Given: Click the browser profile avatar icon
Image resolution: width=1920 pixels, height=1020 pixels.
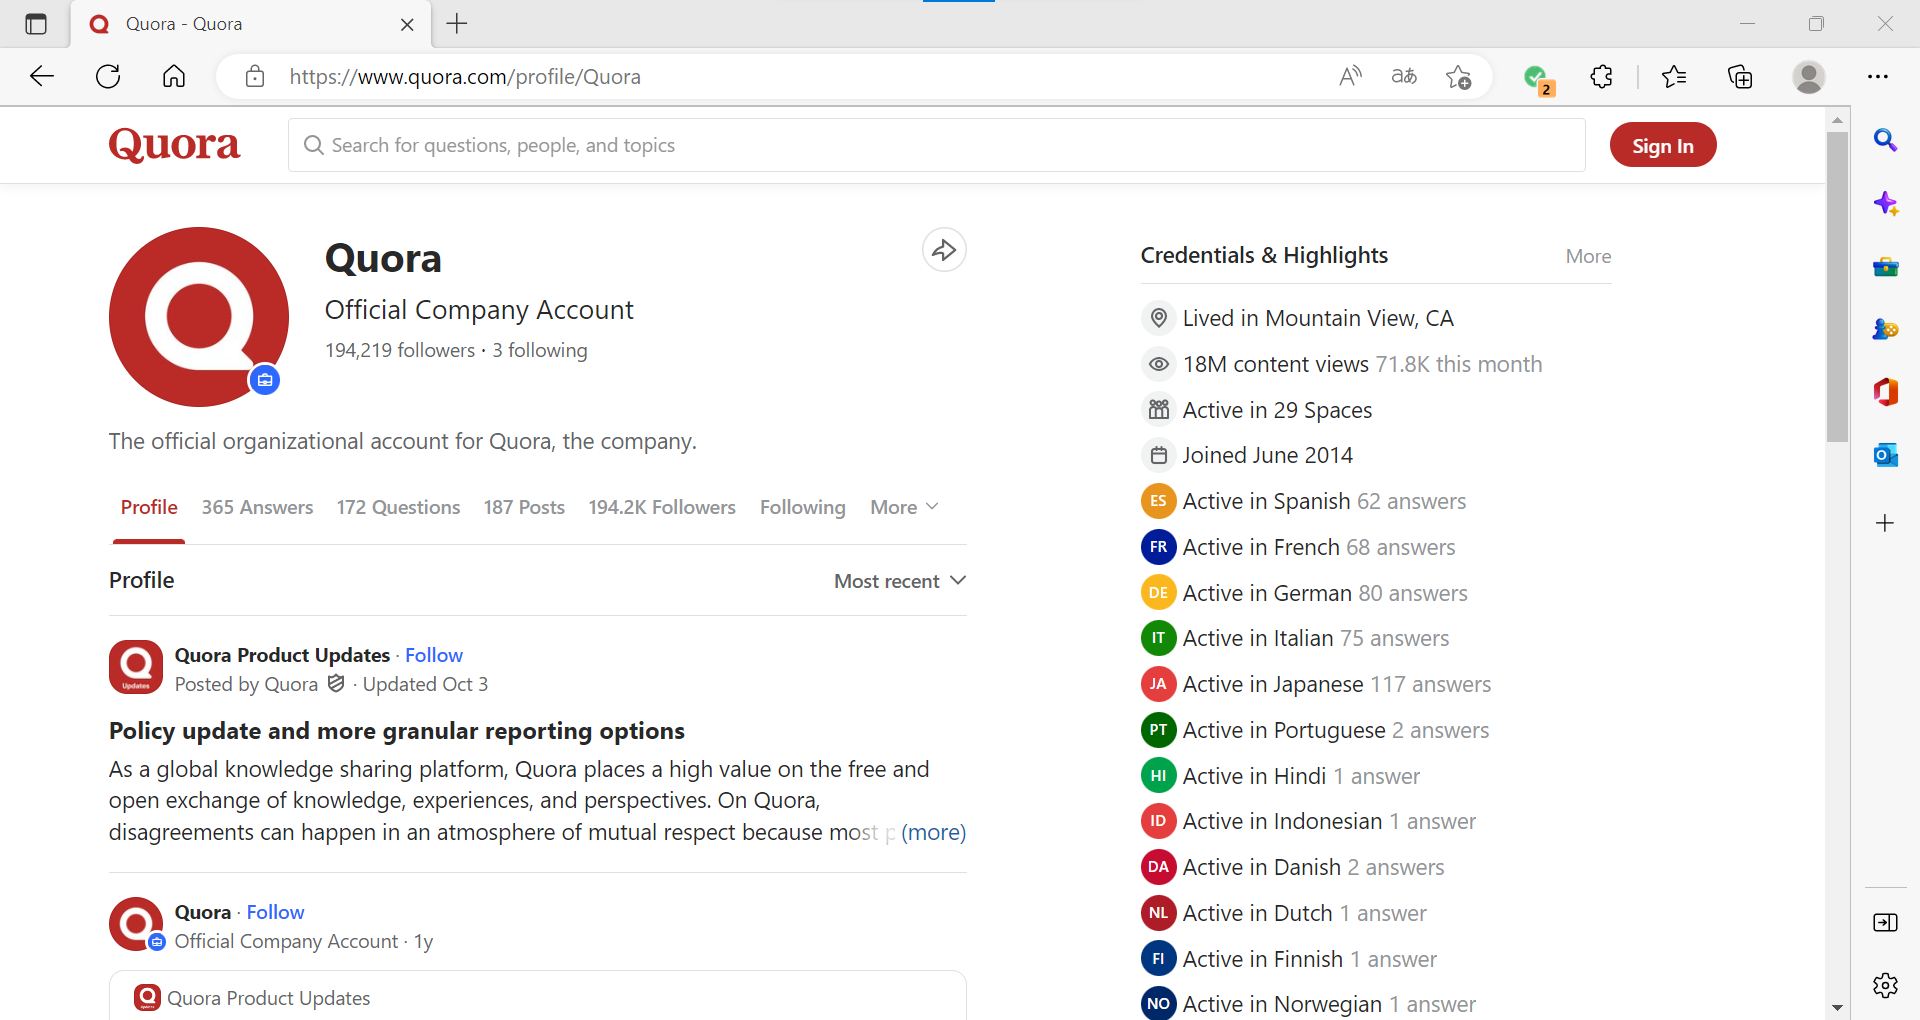Looking at the screenshot, I should click(x=1808, y=77).
